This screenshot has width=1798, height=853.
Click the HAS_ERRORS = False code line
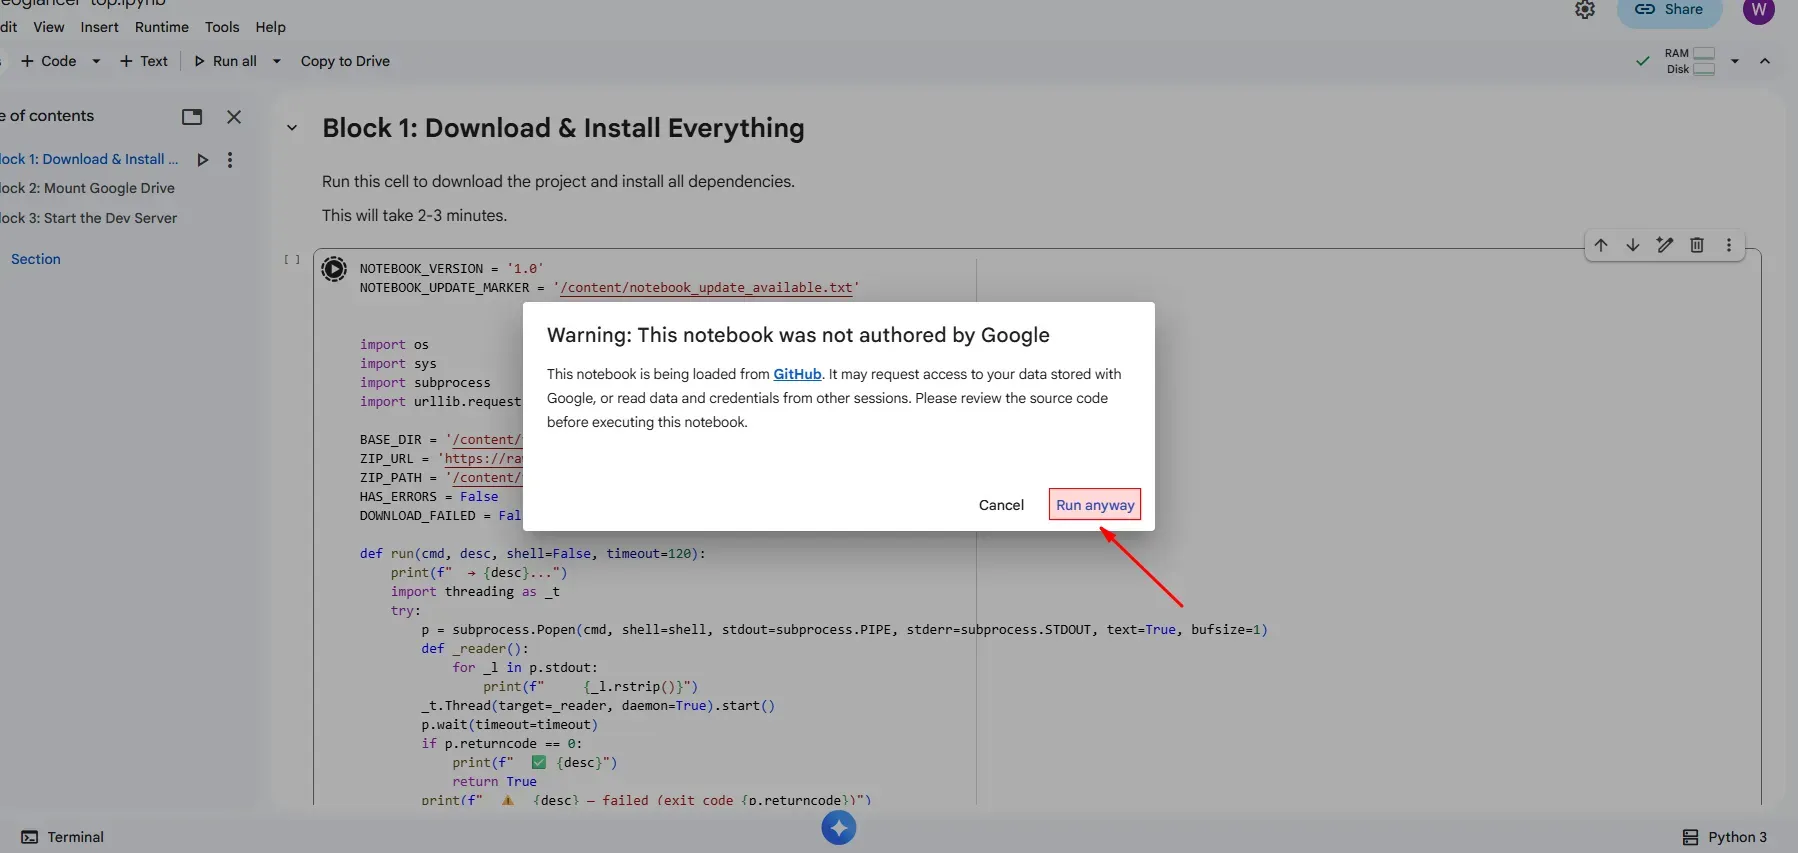429,497
